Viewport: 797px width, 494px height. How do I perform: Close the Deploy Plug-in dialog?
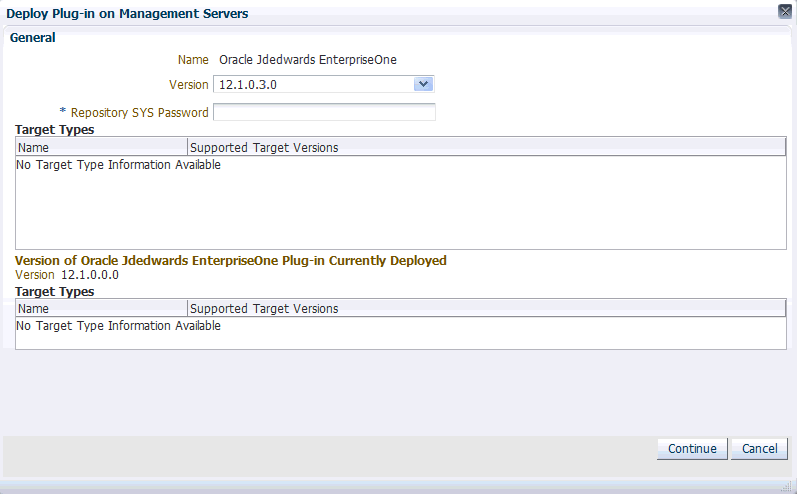click(785, 11)
